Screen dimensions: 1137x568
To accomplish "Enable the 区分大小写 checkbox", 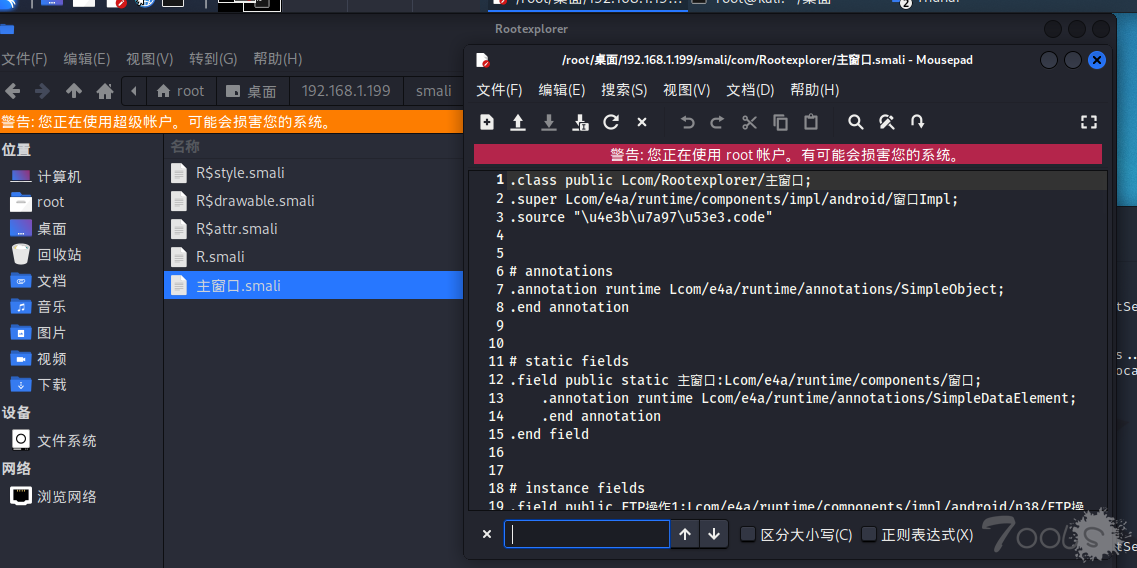I will click(x=748, y=535).
